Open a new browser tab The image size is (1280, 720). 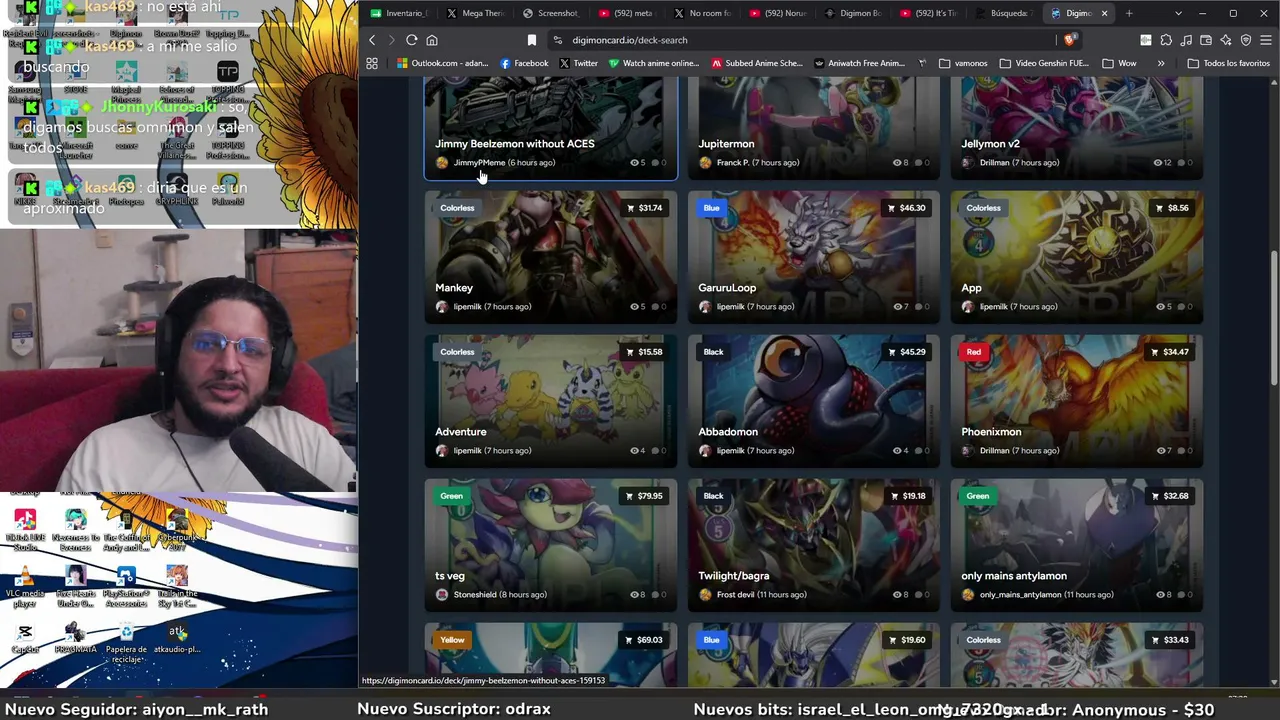tap(1129, 13)
